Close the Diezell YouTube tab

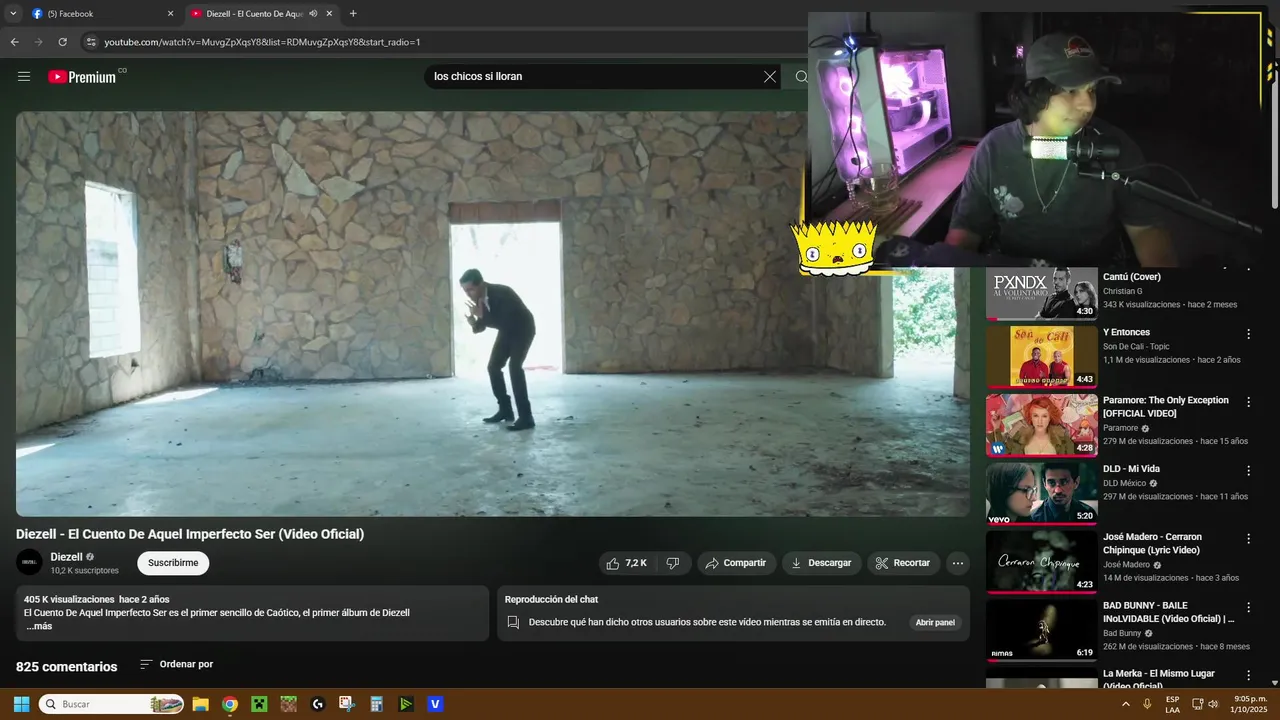tap(329, 14)
